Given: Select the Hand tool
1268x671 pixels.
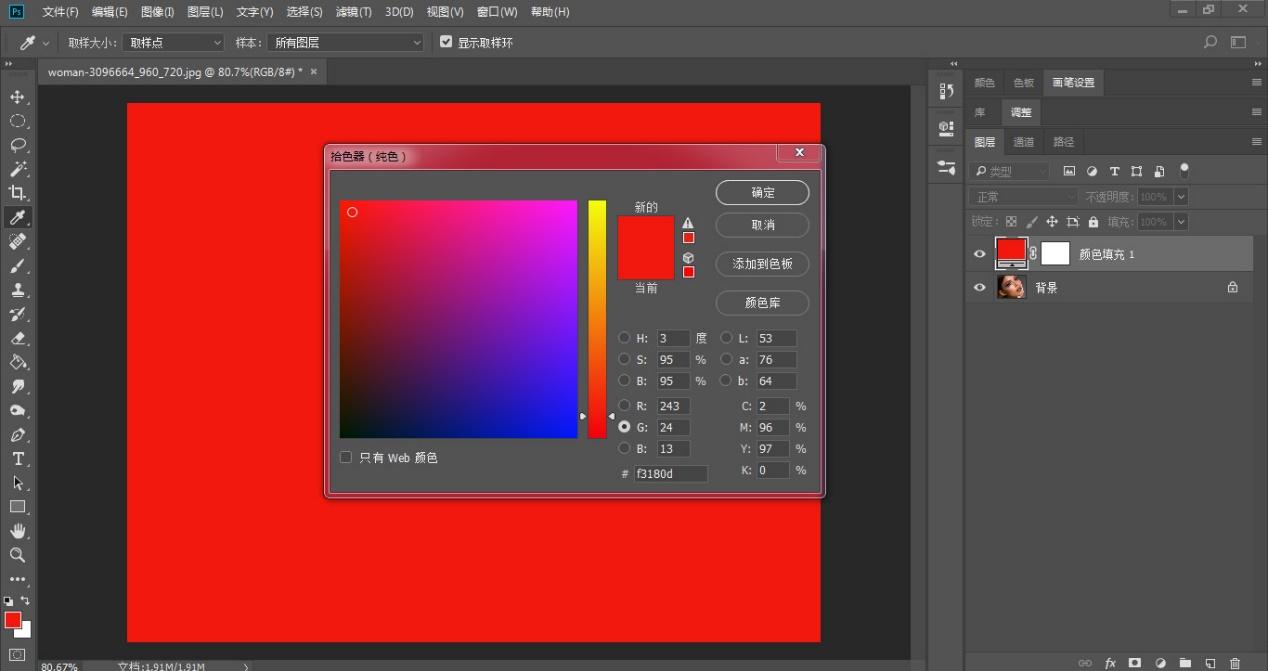Looking at the screenshot, I should click(x=17, y=531).
